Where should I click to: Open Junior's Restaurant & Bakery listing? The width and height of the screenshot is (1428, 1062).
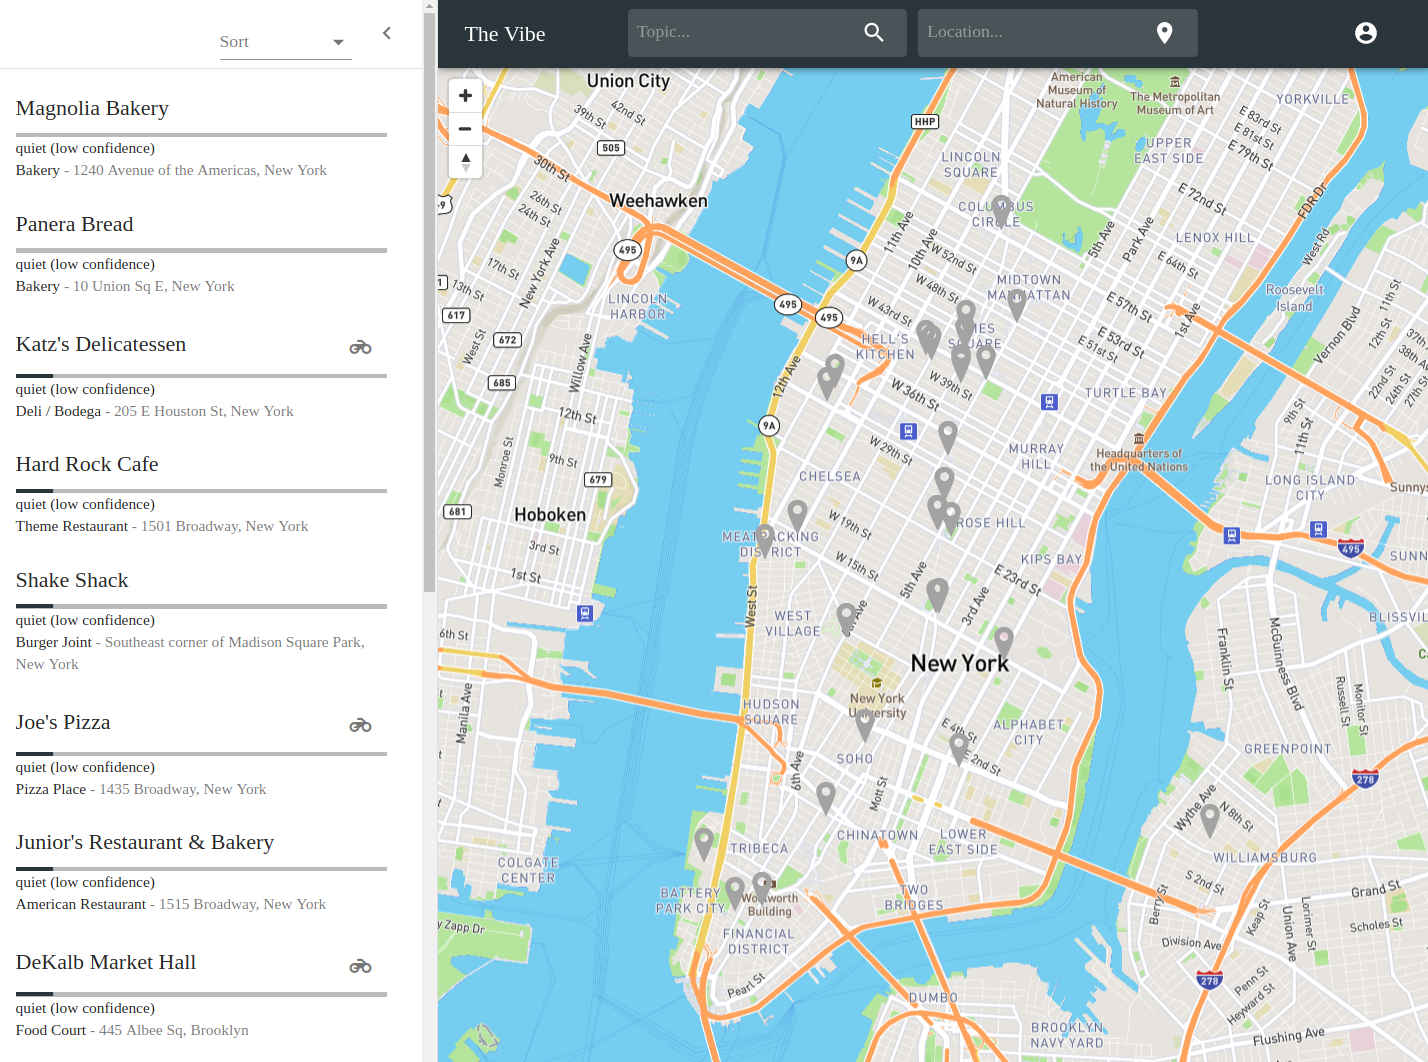tap(145, 842)
